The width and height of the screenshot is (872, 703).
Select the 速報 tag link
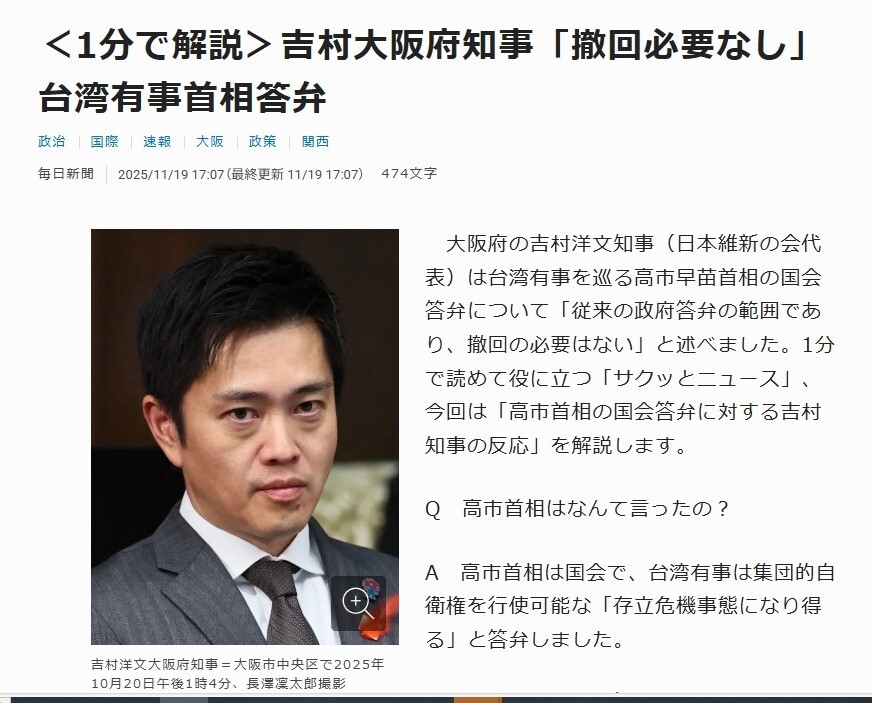click(157, 141)
